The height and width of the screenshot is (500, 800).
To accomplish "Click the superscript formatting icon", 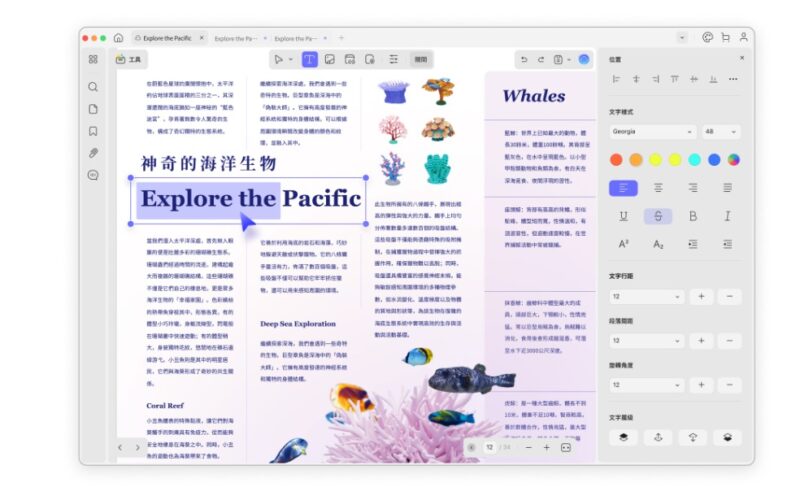I will [x=623, y=244].
